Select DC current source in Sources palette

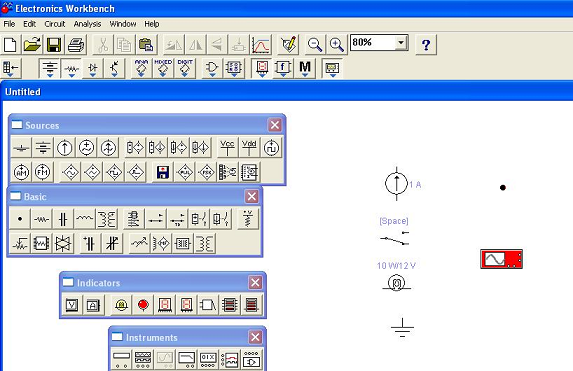click(x=65, y=148)
